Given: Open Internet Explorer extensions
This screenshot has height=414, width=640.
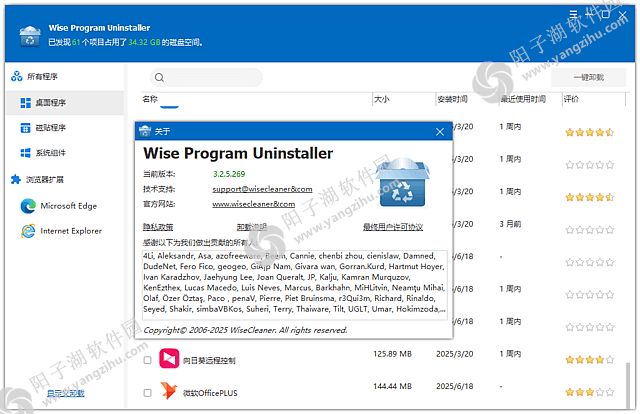Looking at the screenshot, I should (61, 231).
